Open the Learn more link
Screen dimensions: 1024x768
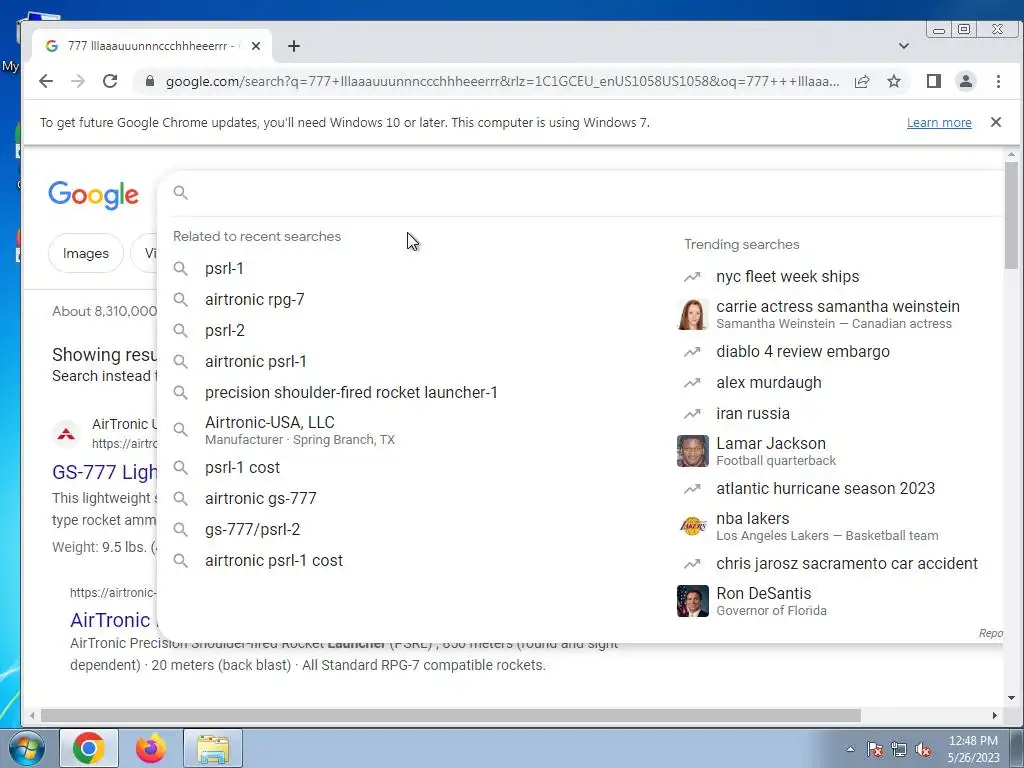click(x=938, y=123)
